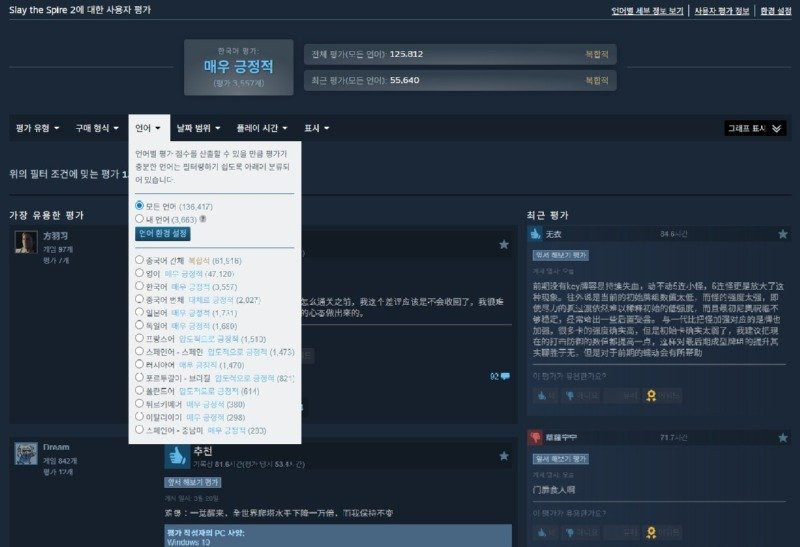The image size is (800, 547).
Task: Filter reviews by 한국어 language
Action: pyautogui.click(x=140, y=286)
